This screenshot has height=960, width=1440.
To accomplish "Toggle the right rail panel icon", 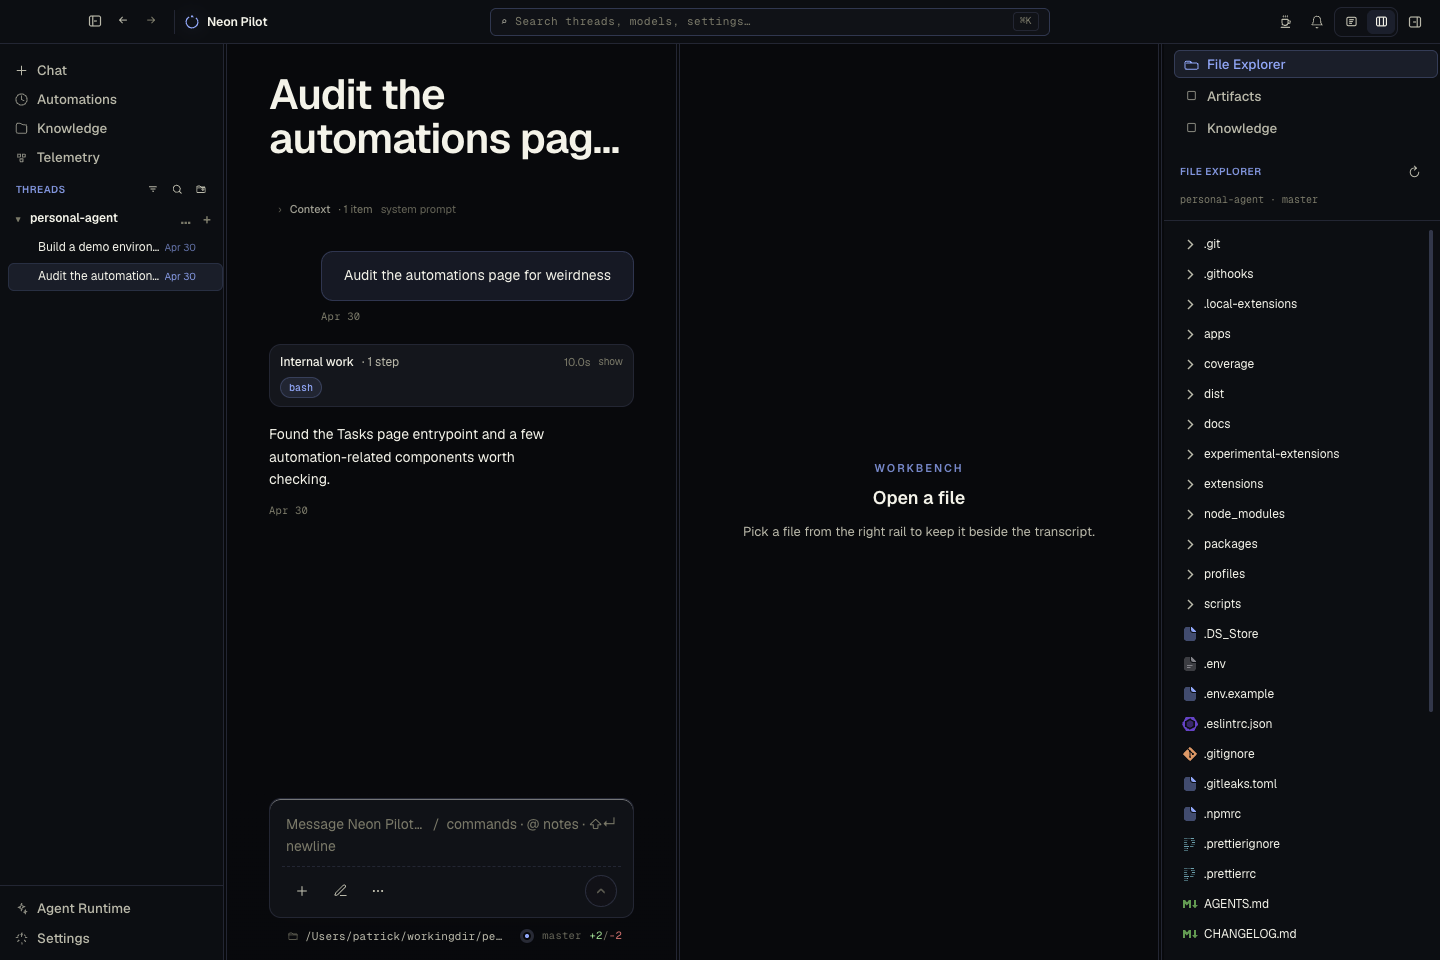I will (1415, 22).
